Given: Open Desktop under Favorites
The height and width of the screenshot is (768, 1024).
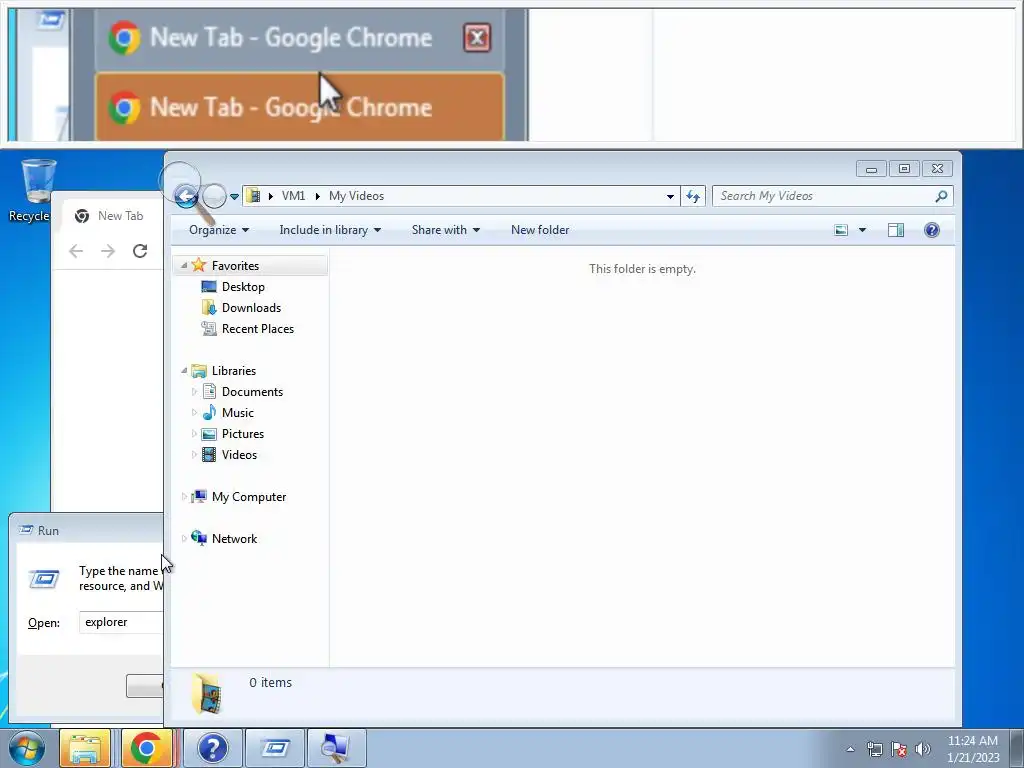Looking at the screenshot, I should point(243,287).
